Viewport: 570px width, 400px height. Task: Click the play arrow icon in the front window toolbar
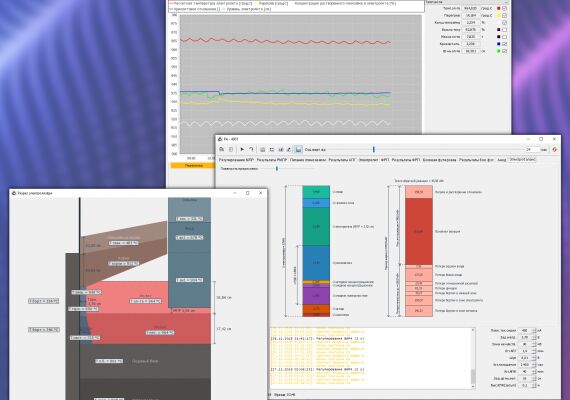coord(242,149)
